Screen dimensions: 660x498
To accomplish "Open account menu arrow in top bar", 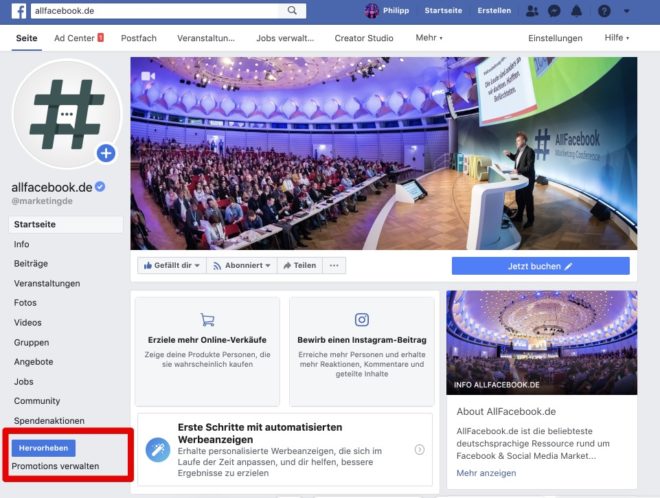I will (x=627, y=11).
